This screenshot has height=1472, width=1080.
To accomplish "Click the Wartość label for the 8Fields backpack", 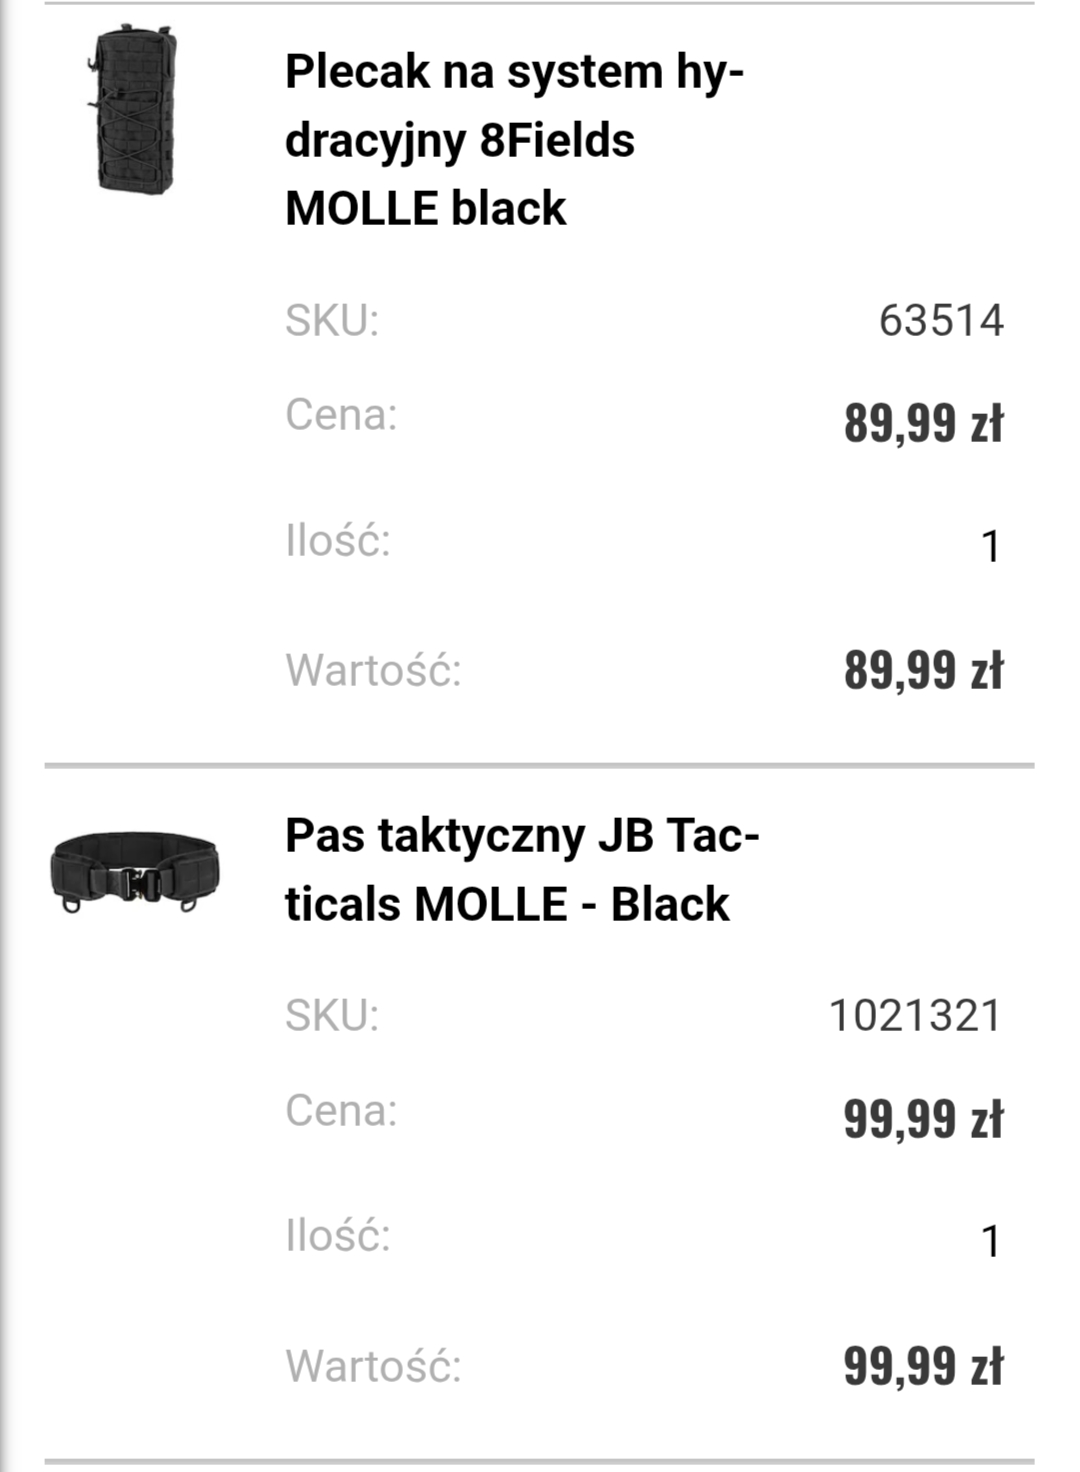I will pyautogui.click(x=374, y=670).
